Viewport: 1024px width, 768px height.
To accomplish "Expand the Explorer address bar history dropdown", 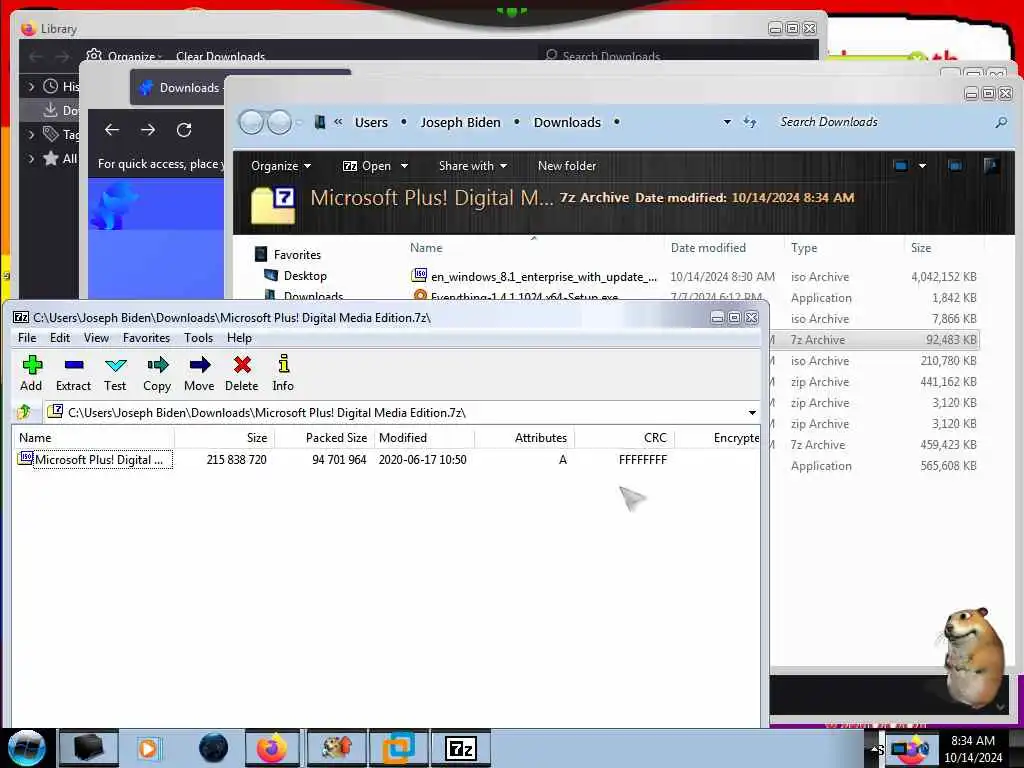I will coord(727,122).
